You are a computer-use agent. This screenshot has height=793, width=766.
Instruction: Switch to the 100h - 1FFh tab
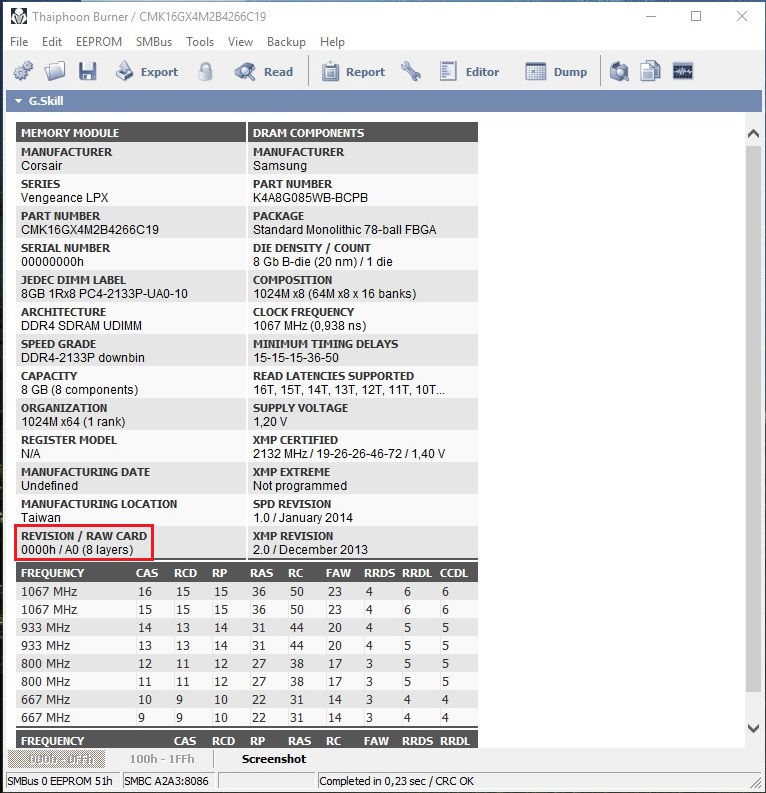(x=162, y=759)
